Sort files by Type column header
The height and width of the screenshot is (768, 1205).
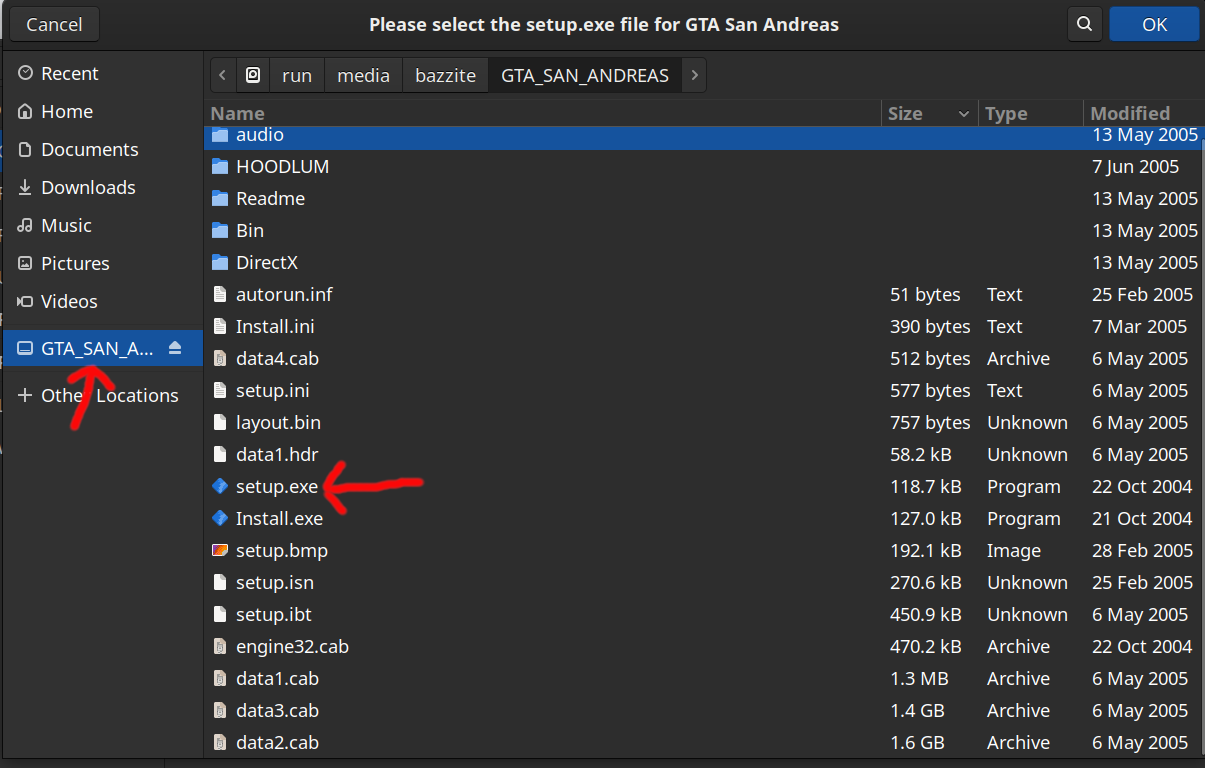[1030, 113]
